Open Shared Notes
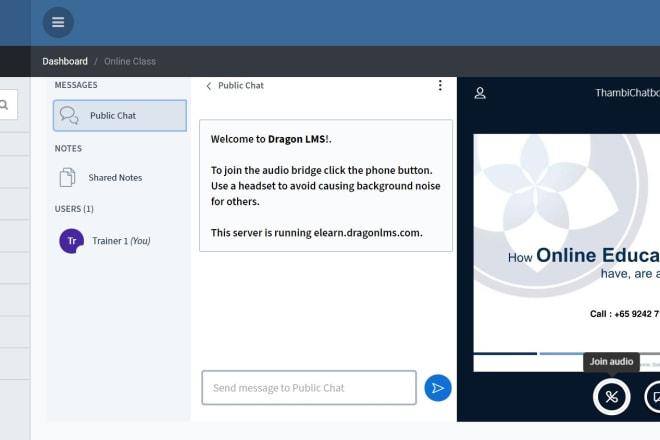 point(115,178)
